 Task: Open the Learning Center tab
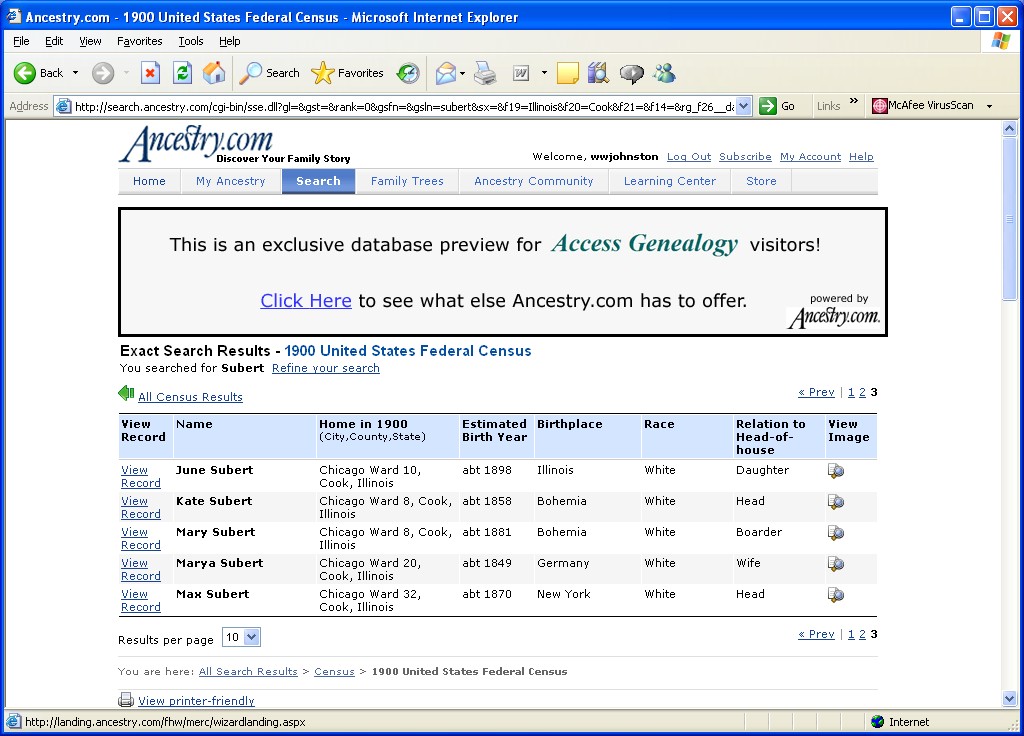click(669, 182)
